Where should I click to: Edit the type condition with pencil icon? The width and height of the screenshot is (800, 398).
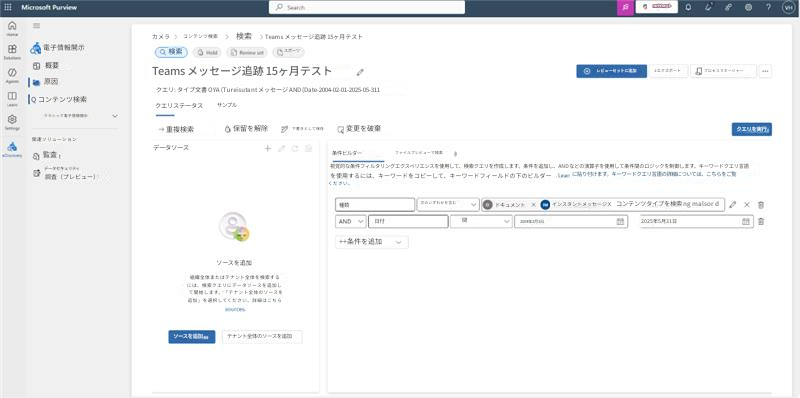(x=733, y=205)
